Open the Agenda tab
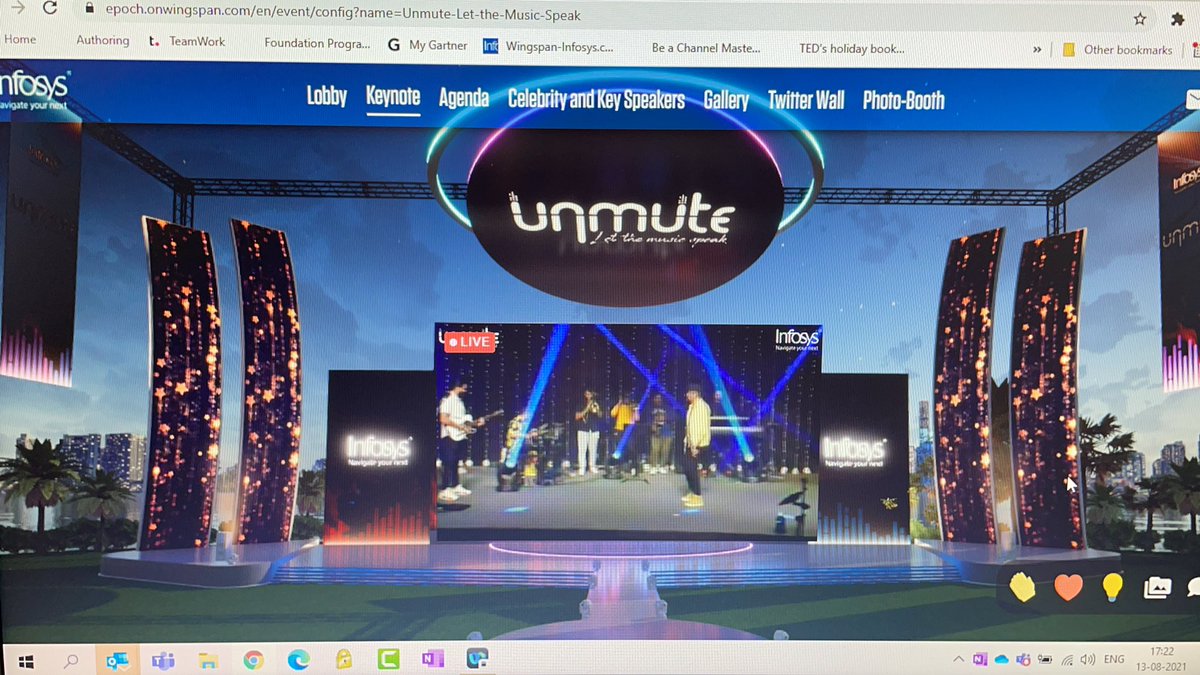This screenshot has height=675, width=1200. tap(464, 98)
